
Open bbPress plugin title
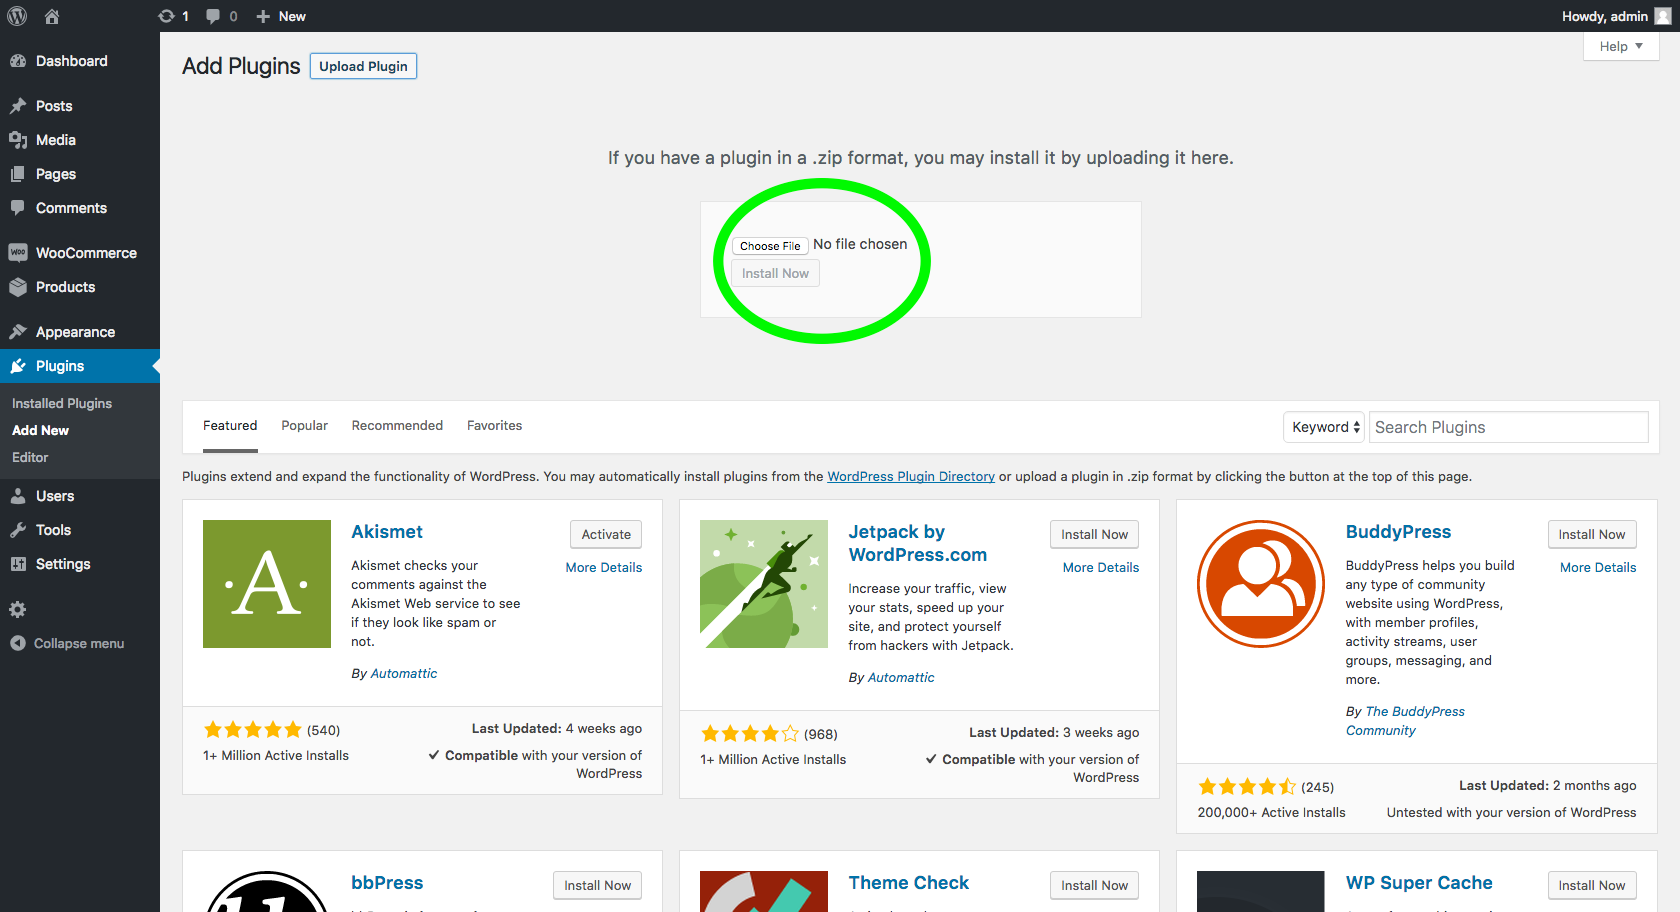[x=387, y=883]
